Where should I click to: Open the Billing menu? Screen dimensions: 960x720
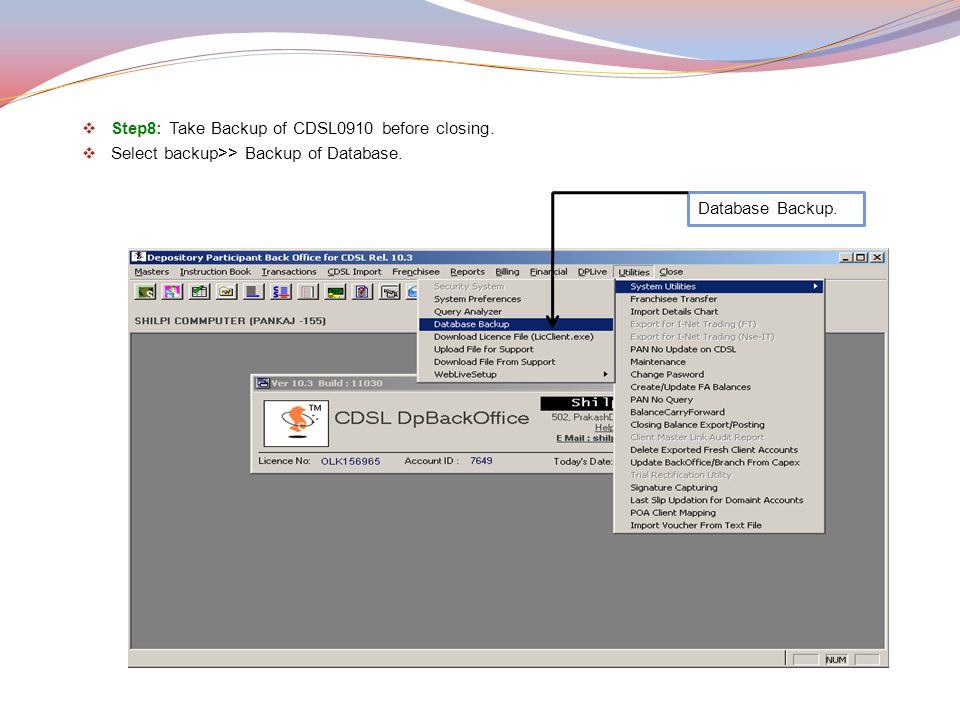[507, 272]
